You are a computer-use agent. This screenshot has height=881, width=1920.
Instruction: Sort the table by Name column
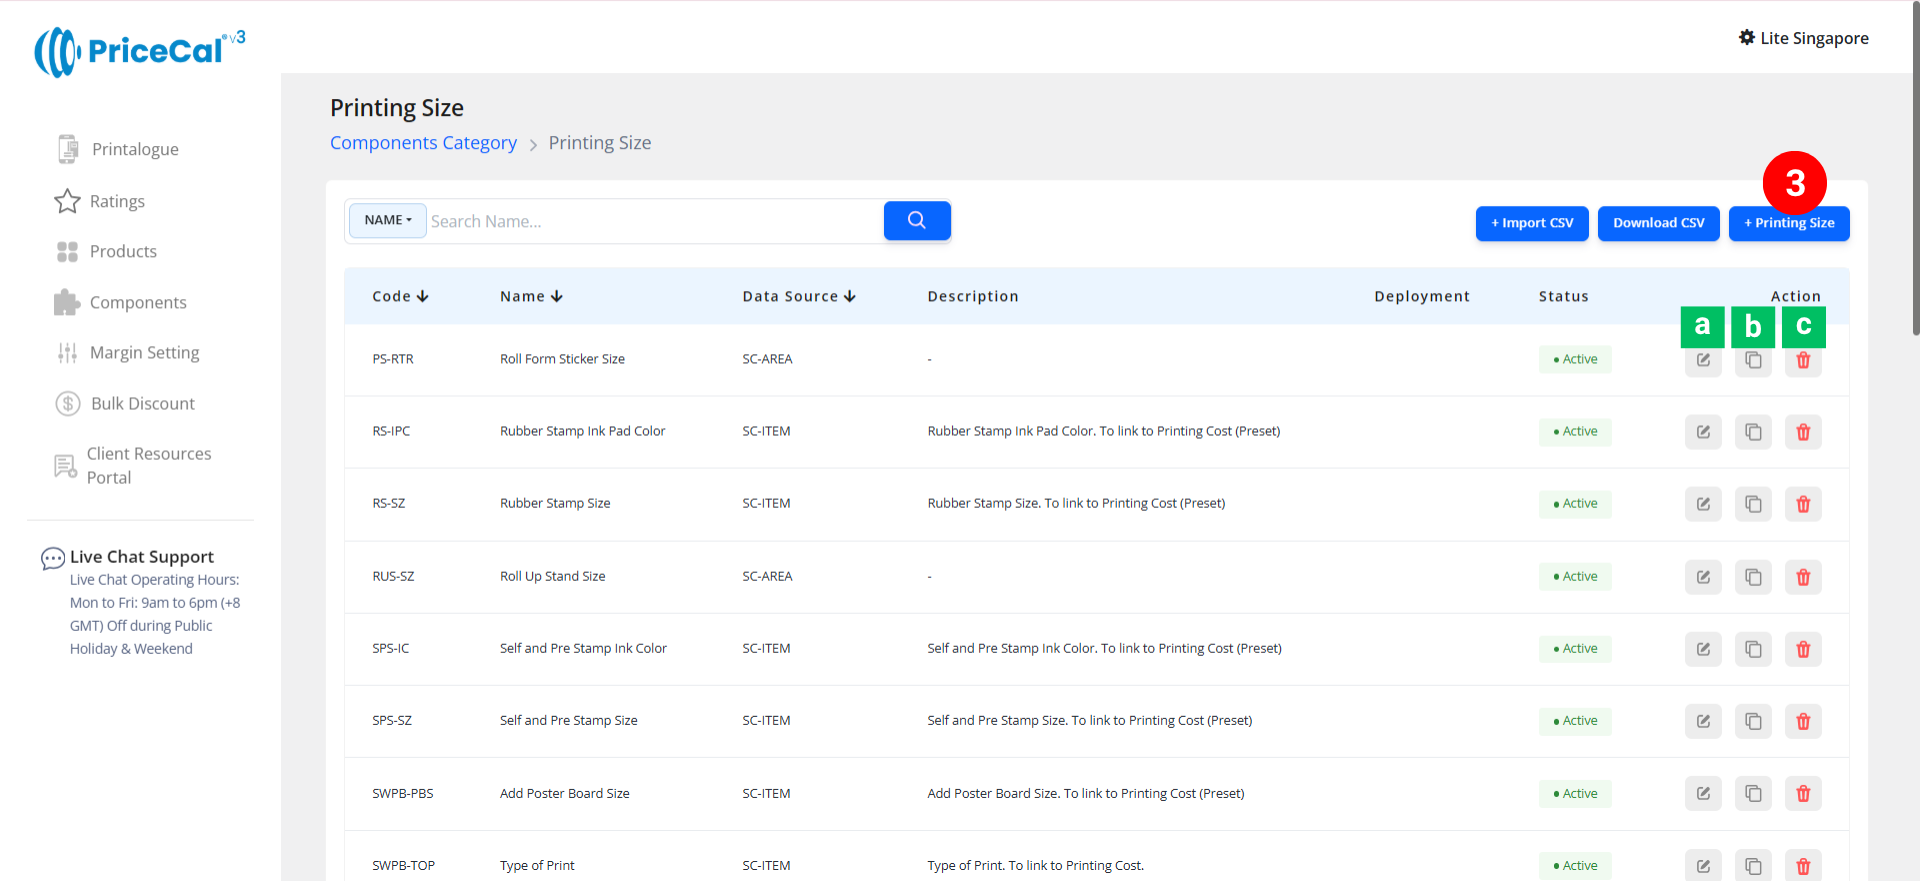pyautogui.click(x=531, y=297)
